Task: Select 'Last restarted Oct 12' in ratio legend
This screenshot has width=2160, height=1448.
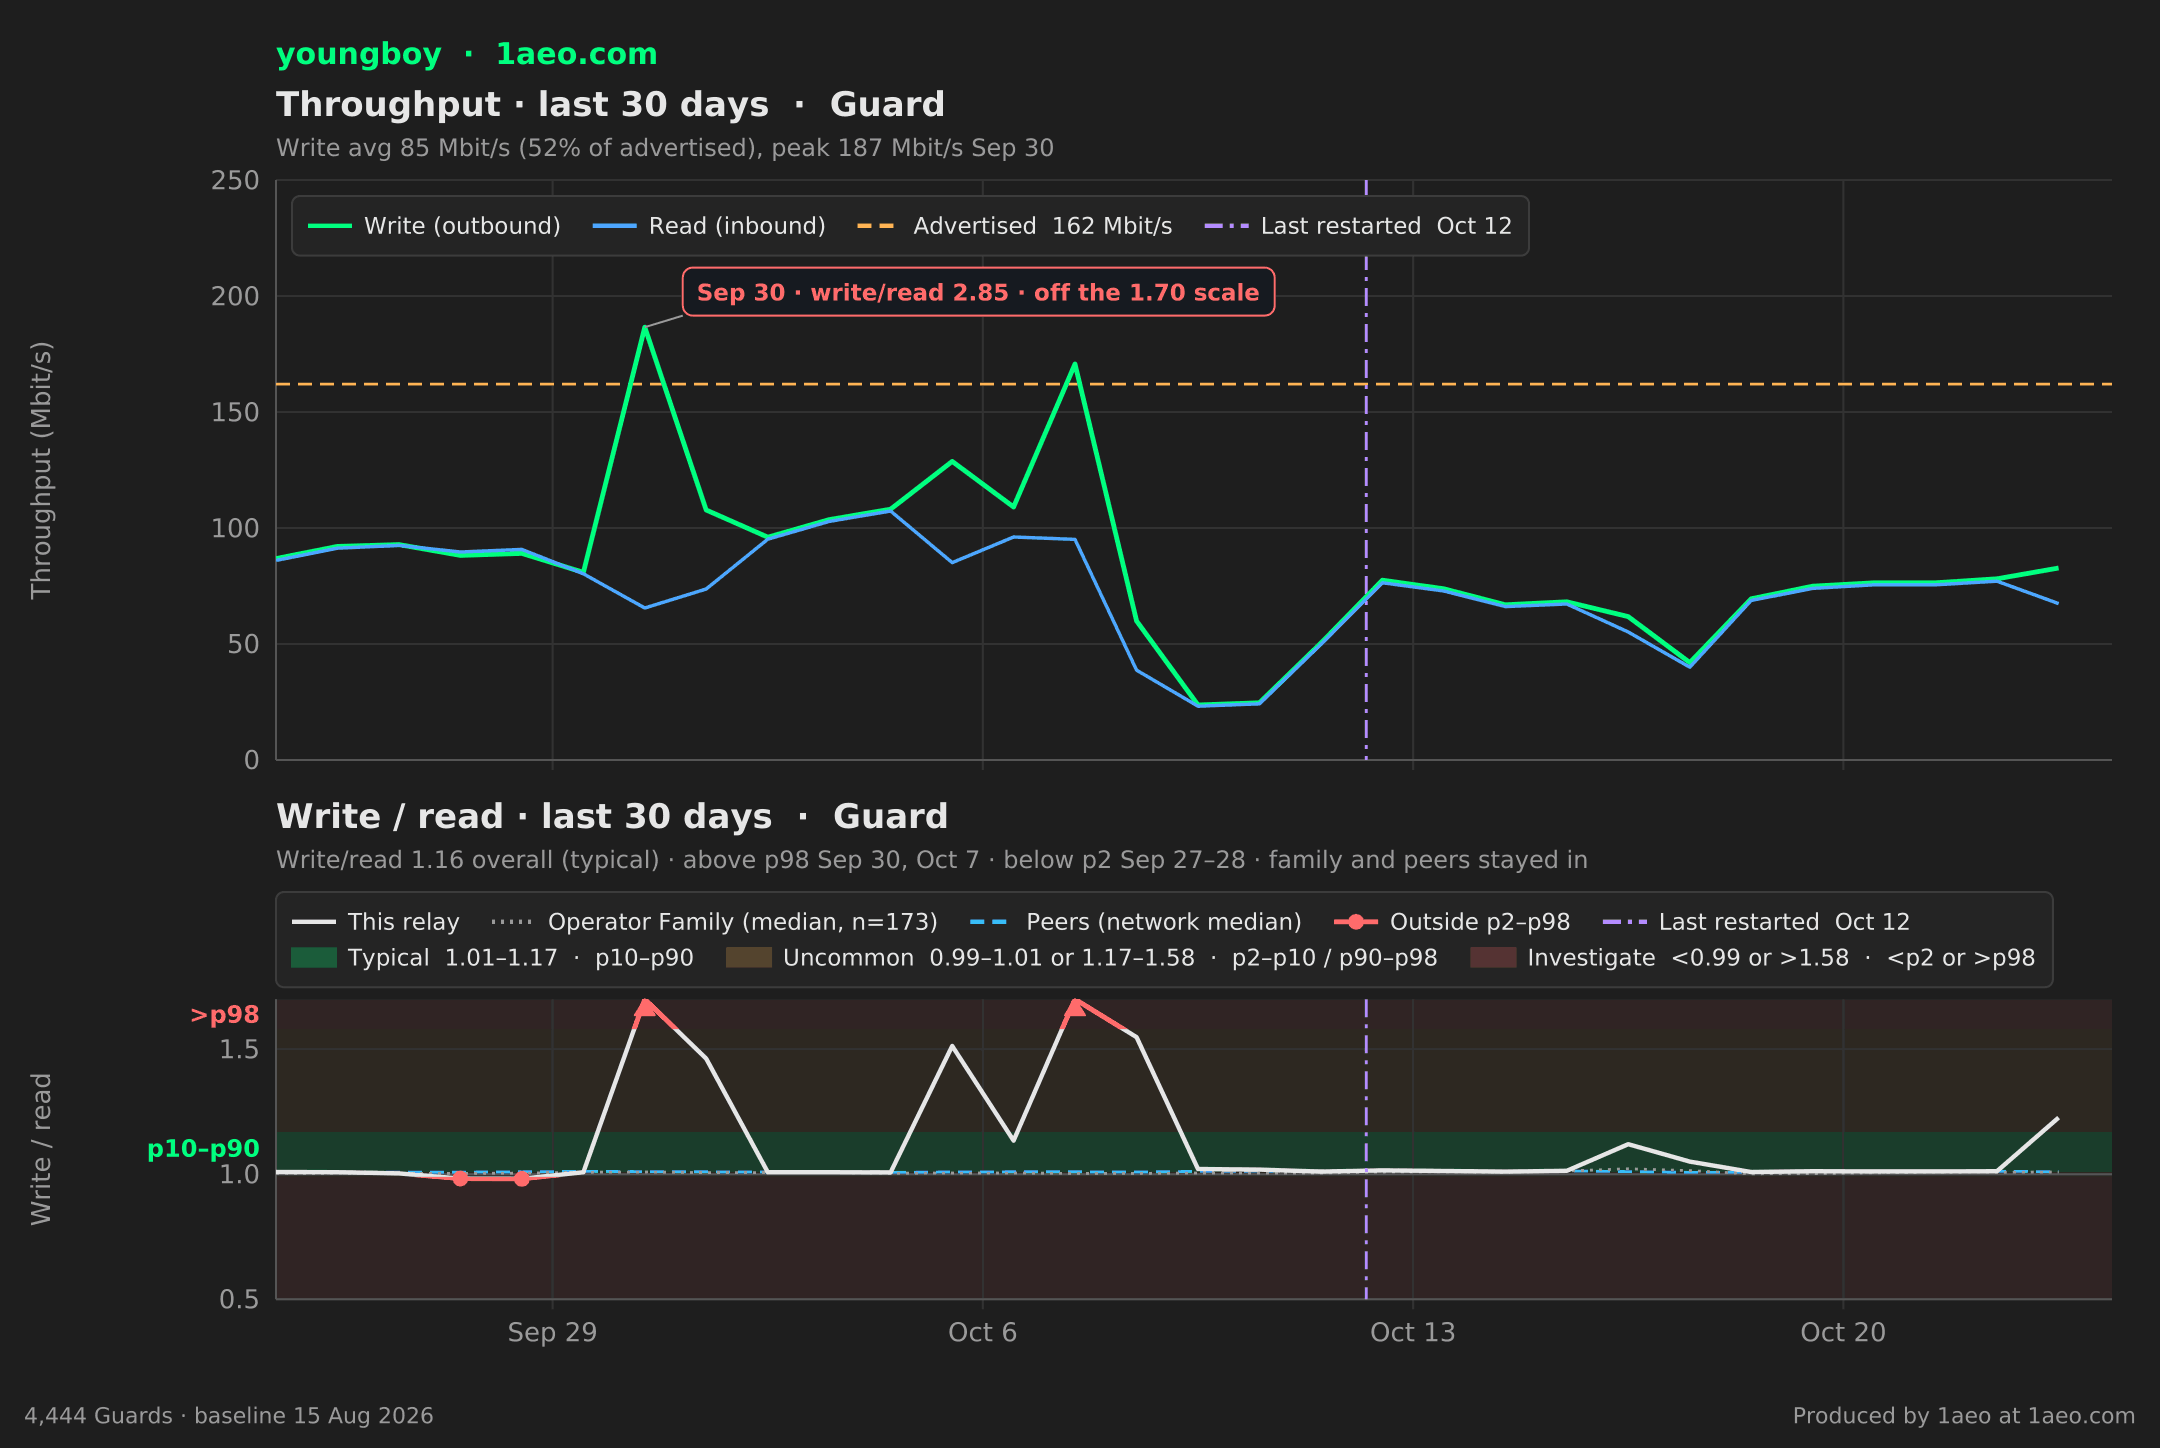Action: [x=1756, y=922]
